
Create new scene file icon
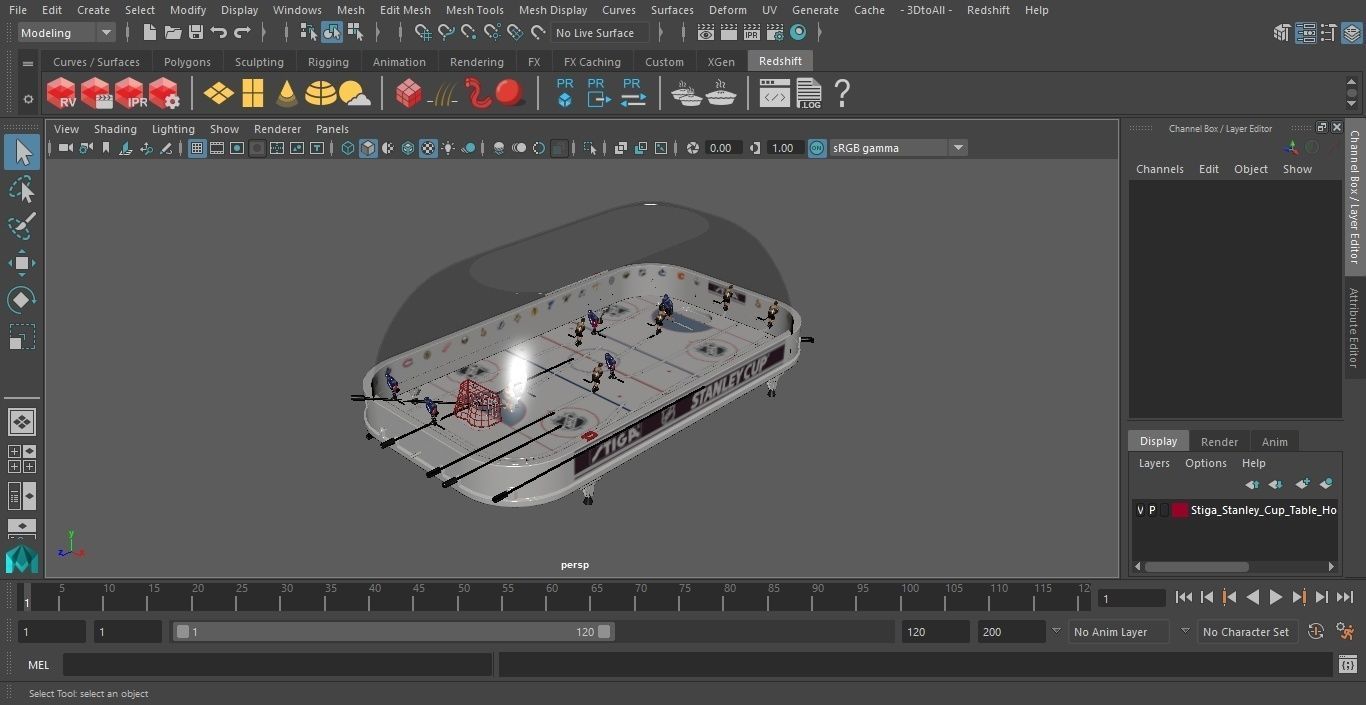pyautogui.click(x=149, y=33)
